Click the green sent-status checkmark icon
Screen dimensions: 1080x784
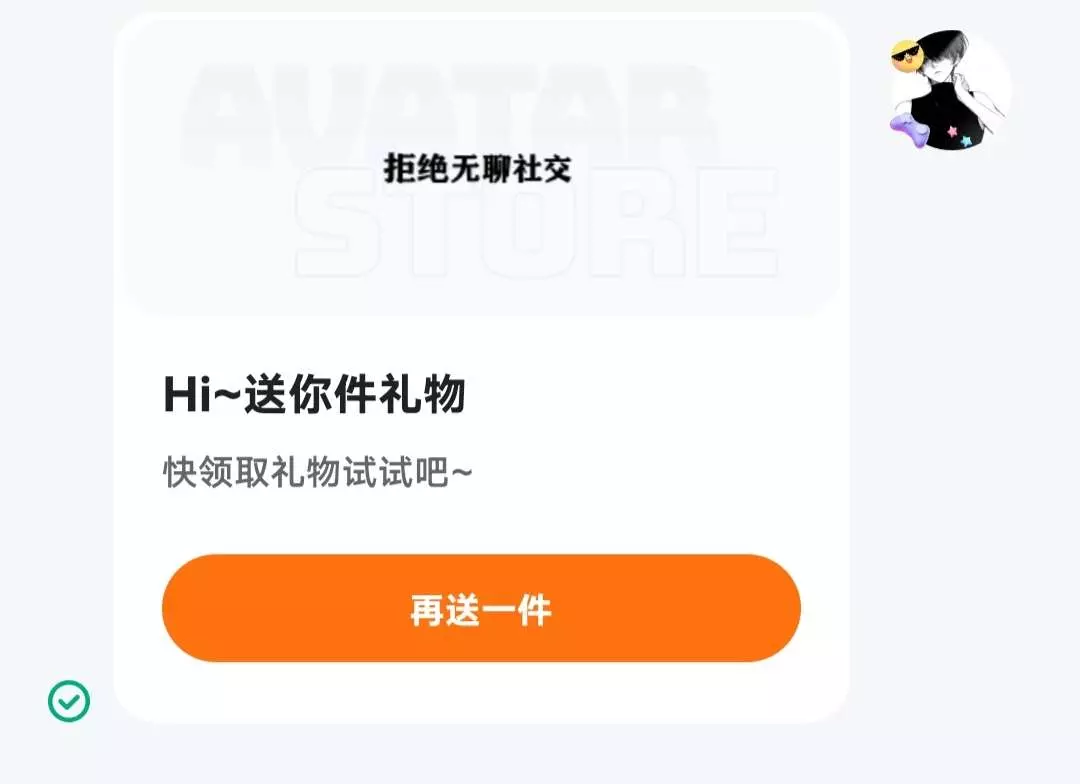coord(69,701)
